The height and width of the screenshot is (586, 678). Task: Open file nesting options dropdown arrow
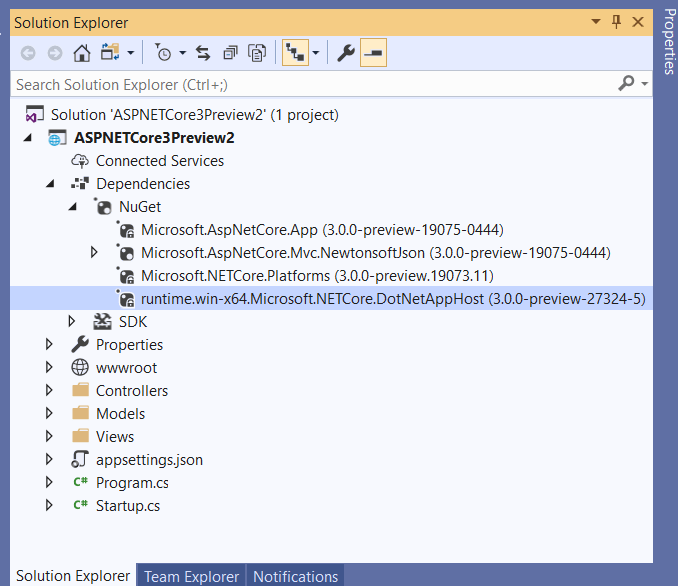[x=316, y=53]
